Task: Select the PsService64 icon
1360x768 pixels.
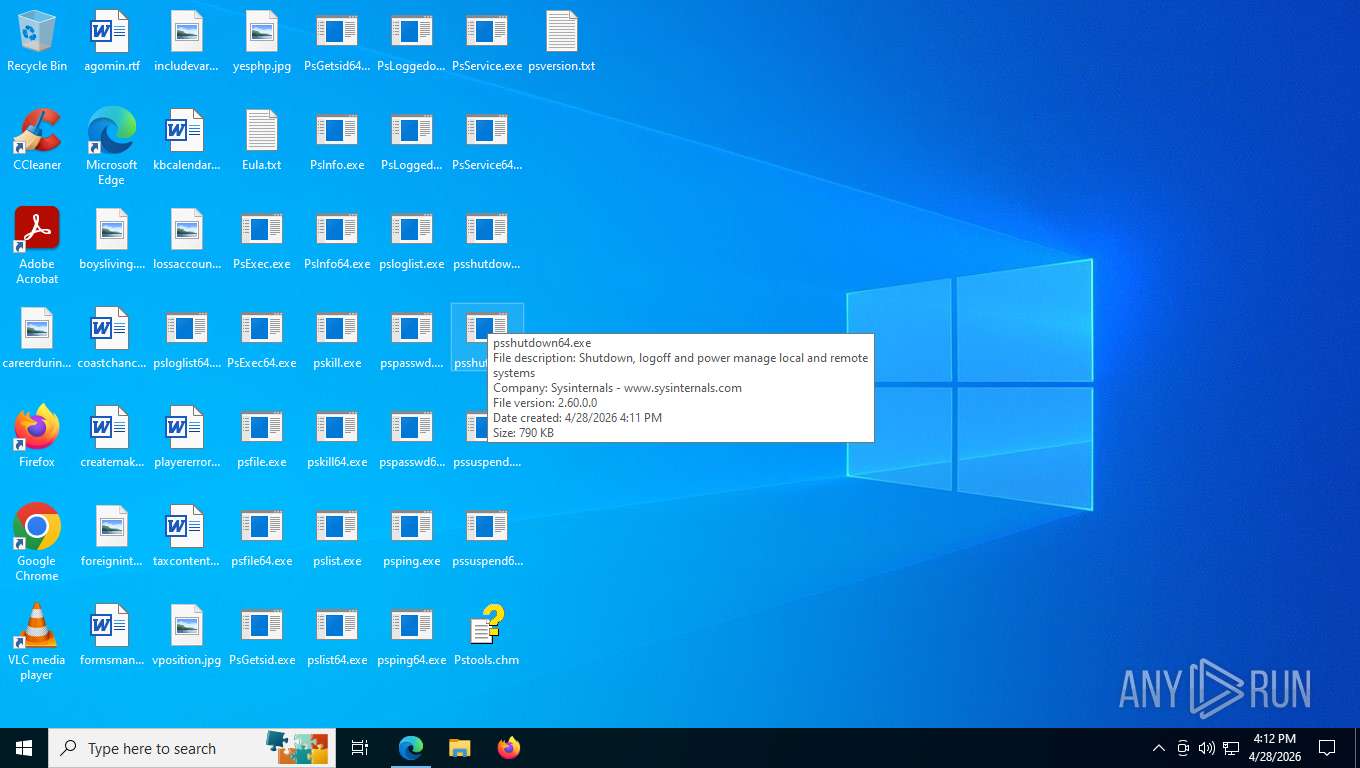Action: [486, 141]
